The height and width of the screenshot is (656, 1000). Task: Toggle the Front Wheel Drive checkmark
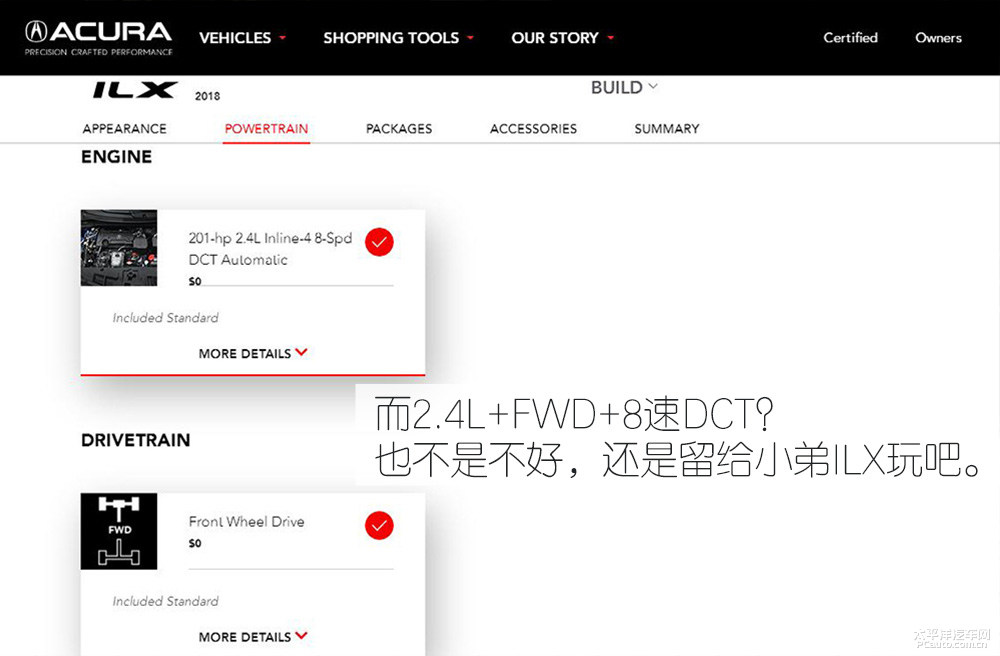coord(379,525)
